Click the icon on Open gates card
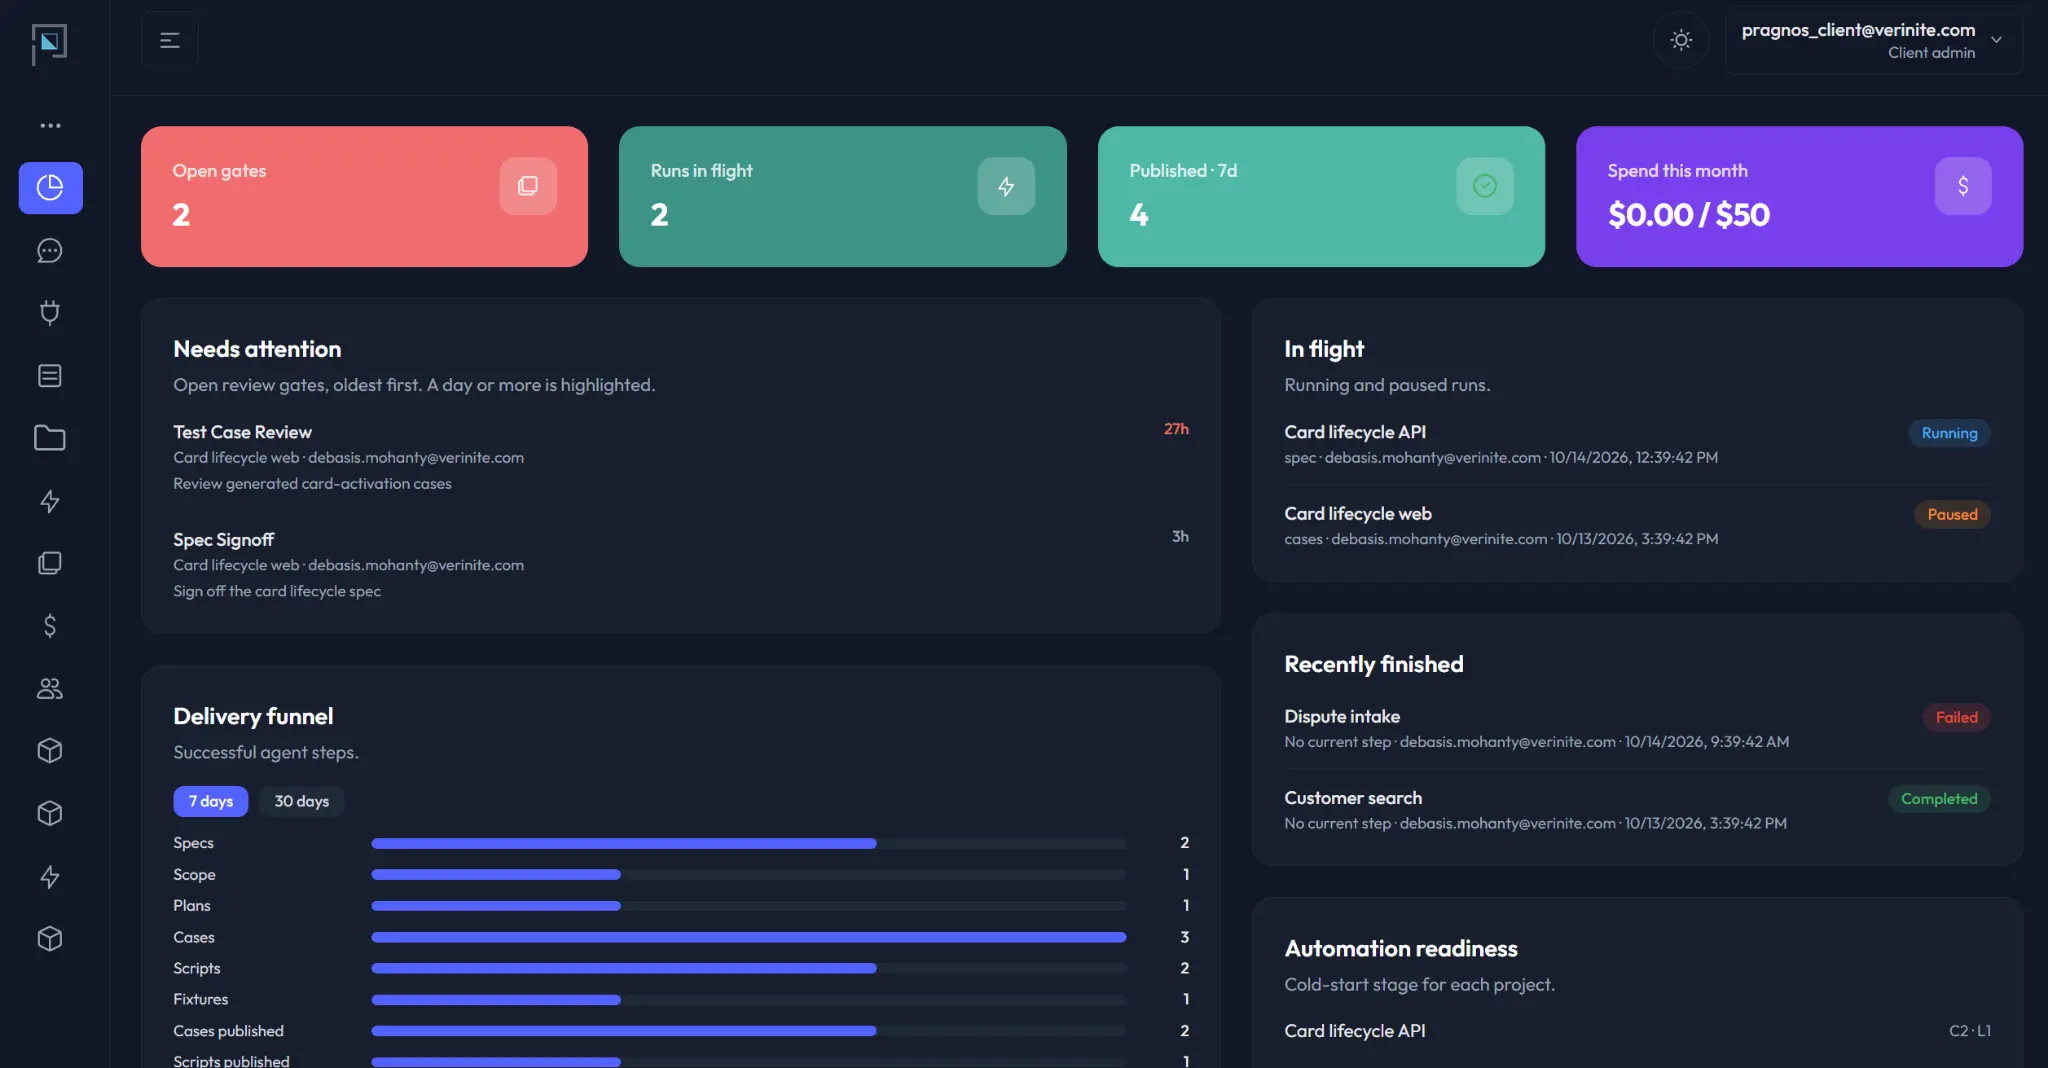 [x=528, y=186]
